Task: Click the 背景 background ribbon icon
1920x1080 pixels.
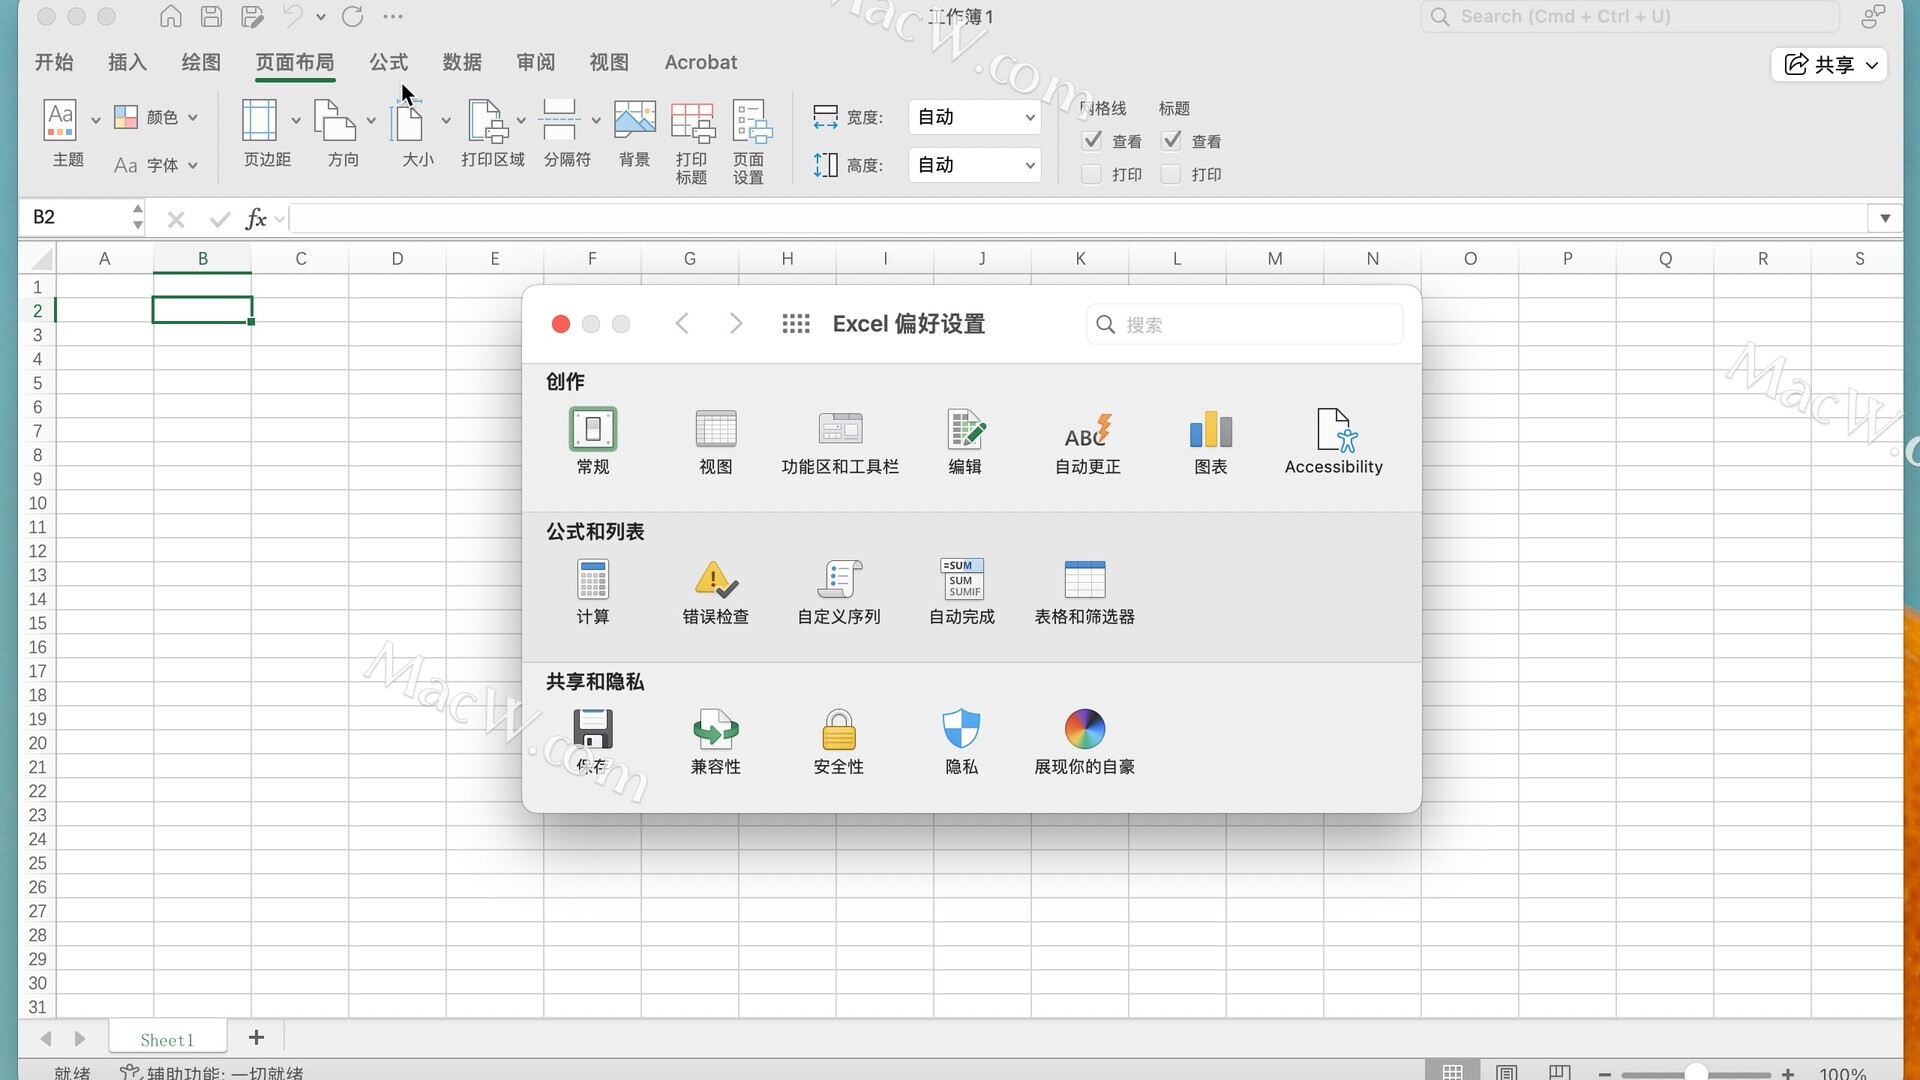Action: pyautogui.click(x=634, y=134)
